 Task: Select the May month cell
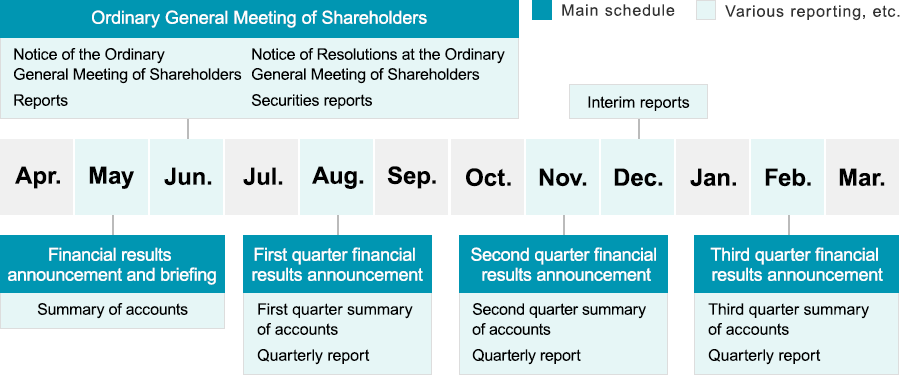coord(112,177)
